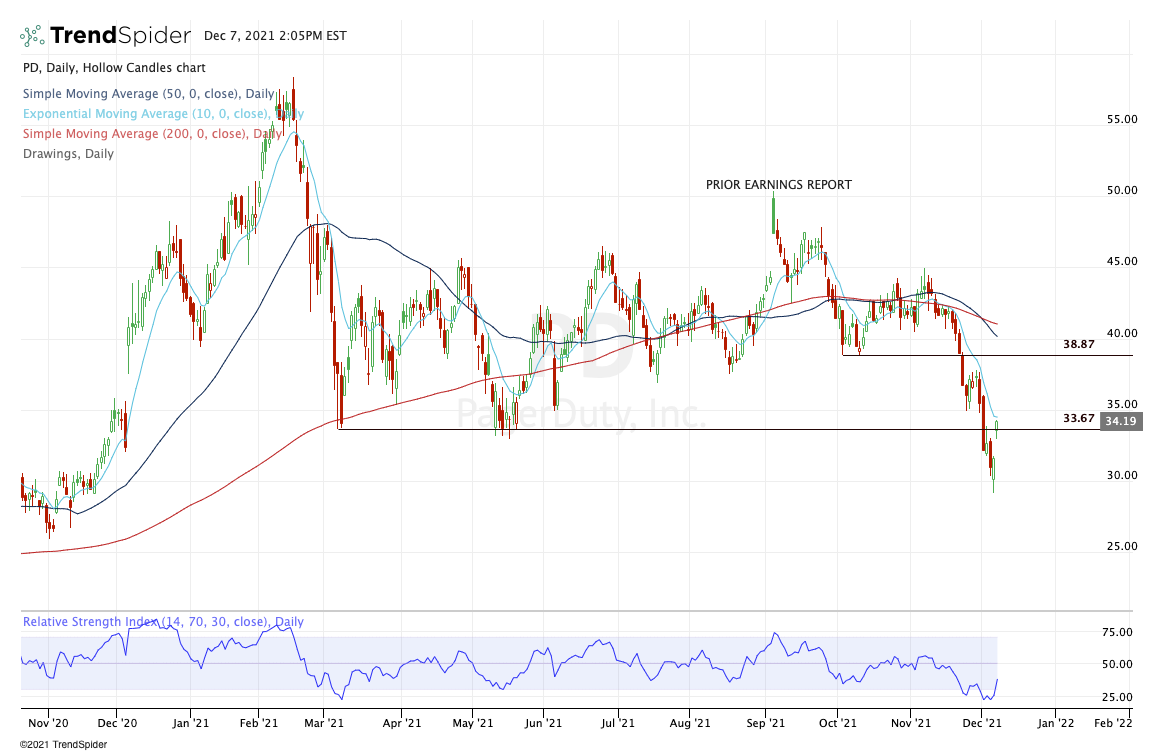This screenshot has height=754, width=1163.
Task: Click the 40.00 price axis label
Action: pyautogui.click(x=1122, y=333)
